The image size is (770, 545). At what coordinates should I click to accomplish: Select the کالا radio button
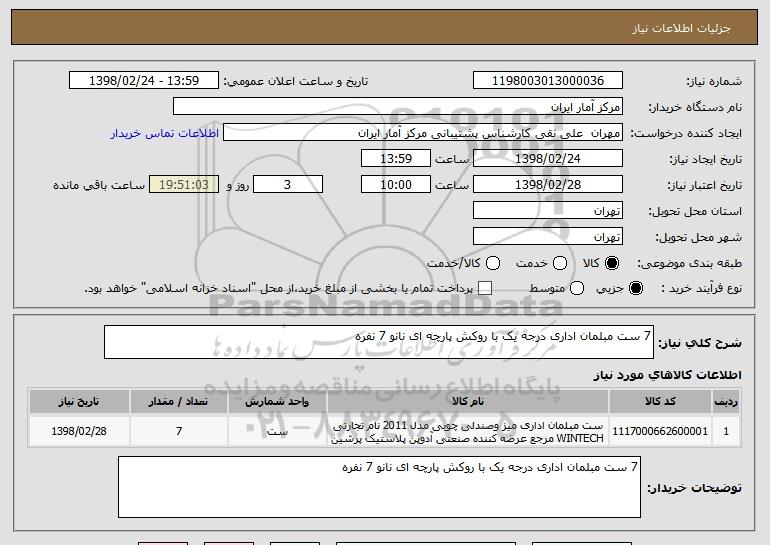[612, 263]
